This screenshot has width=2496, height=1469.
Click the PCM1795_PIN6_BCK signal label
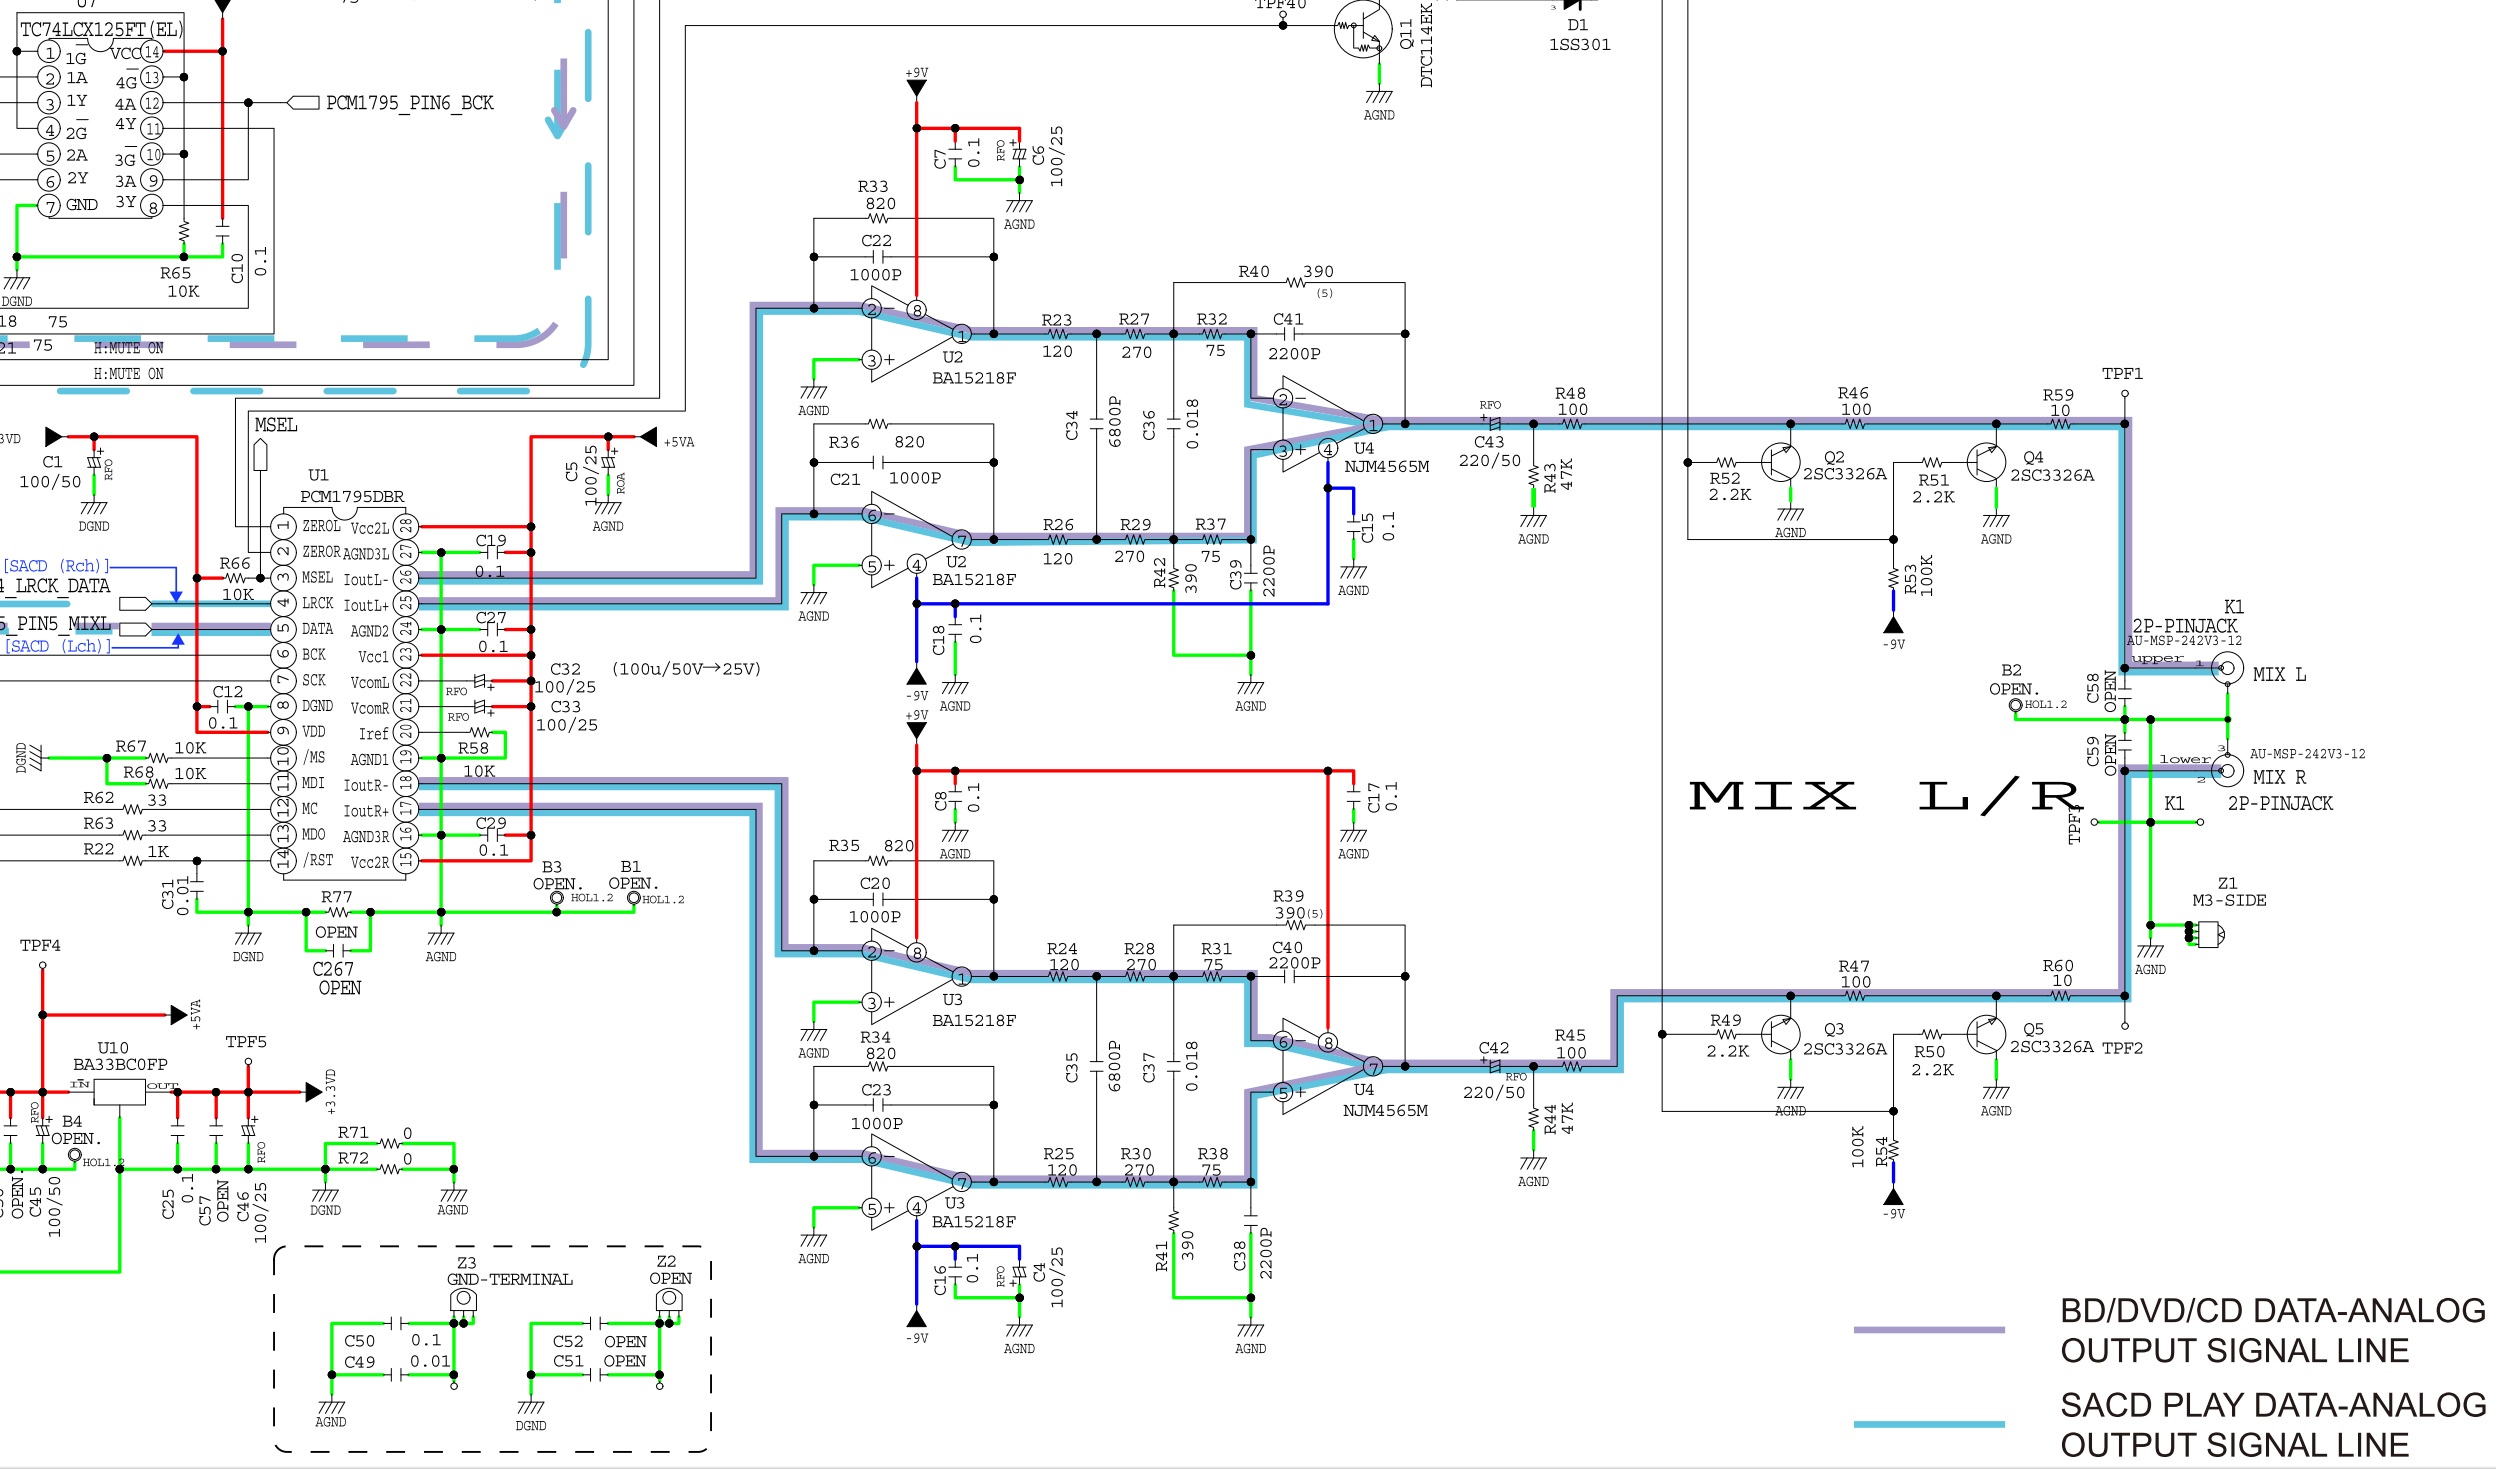coord(409,103)
